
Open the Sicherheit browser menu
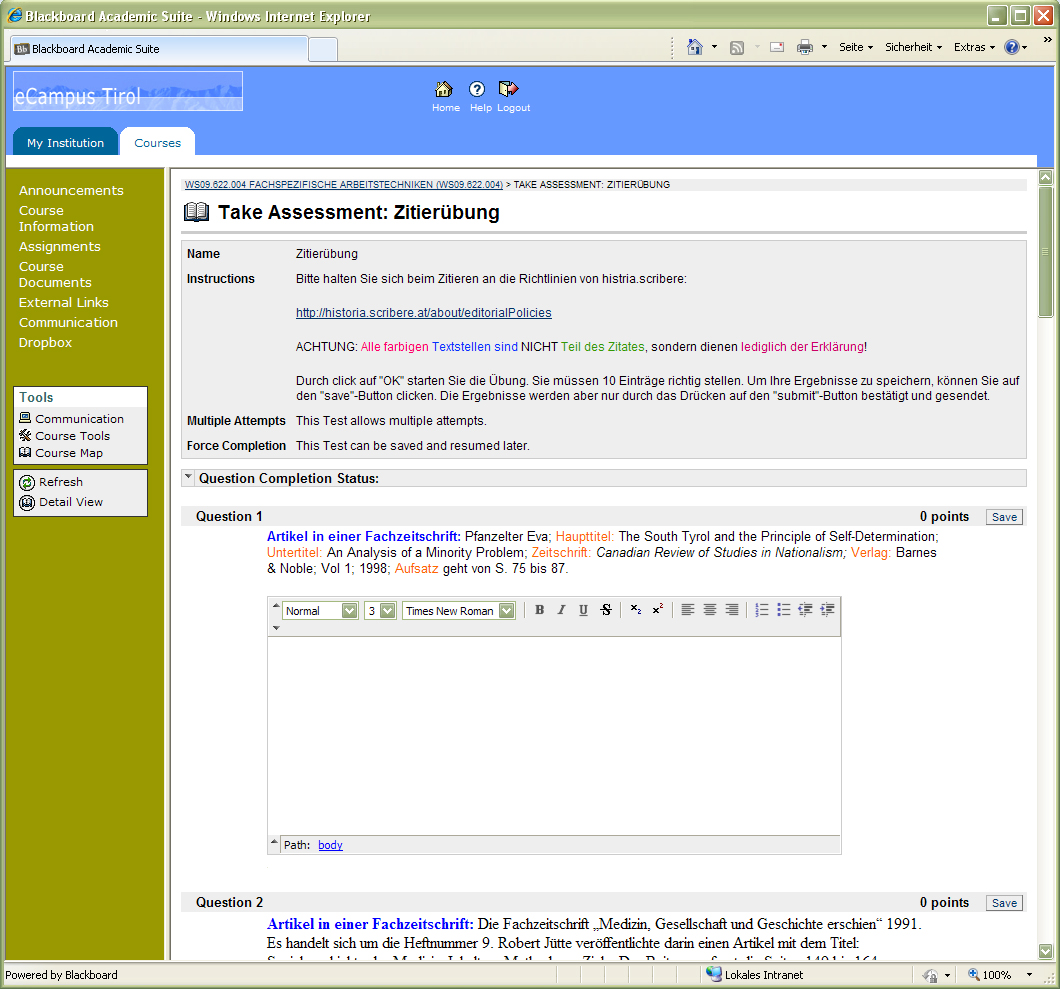click(x=912, y=47)
